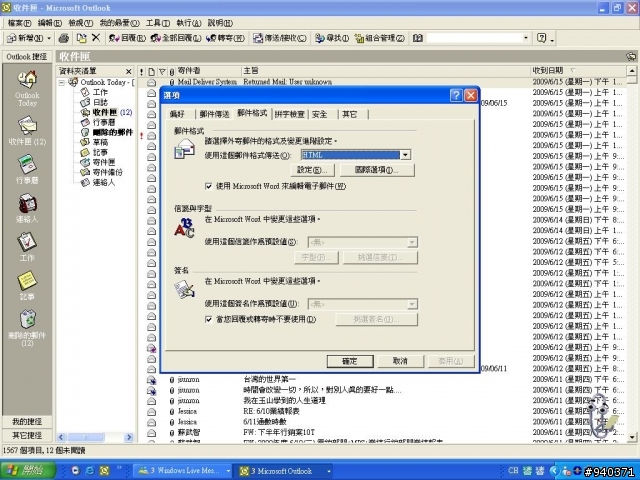Image resolution: width=640 pixels, height=480 pixels.
Task: Collapse the Outlook Today tree node
Action: 62,82
